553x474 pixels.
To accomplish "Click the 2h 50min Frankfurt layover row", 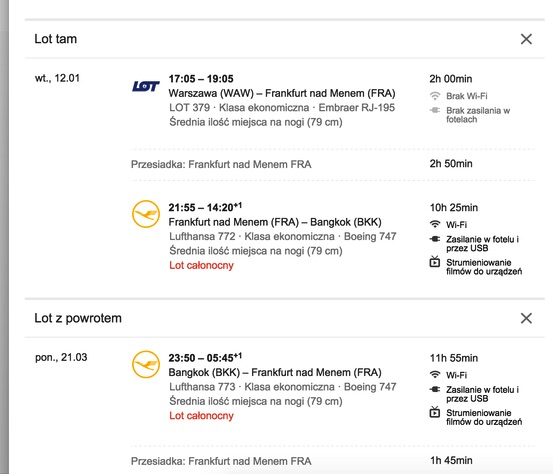I will click(333, 164).
